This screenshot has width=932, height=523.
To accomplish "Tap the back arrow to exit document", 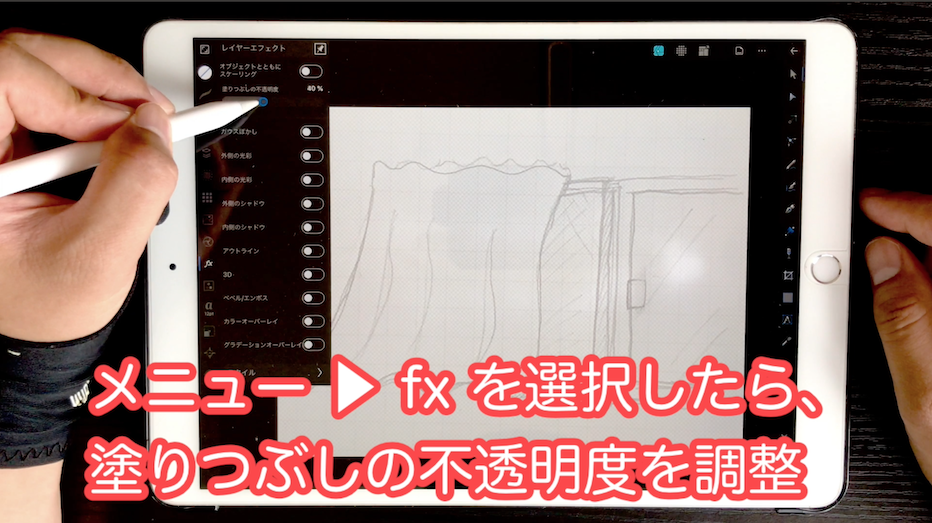I will tap(795, 50).
